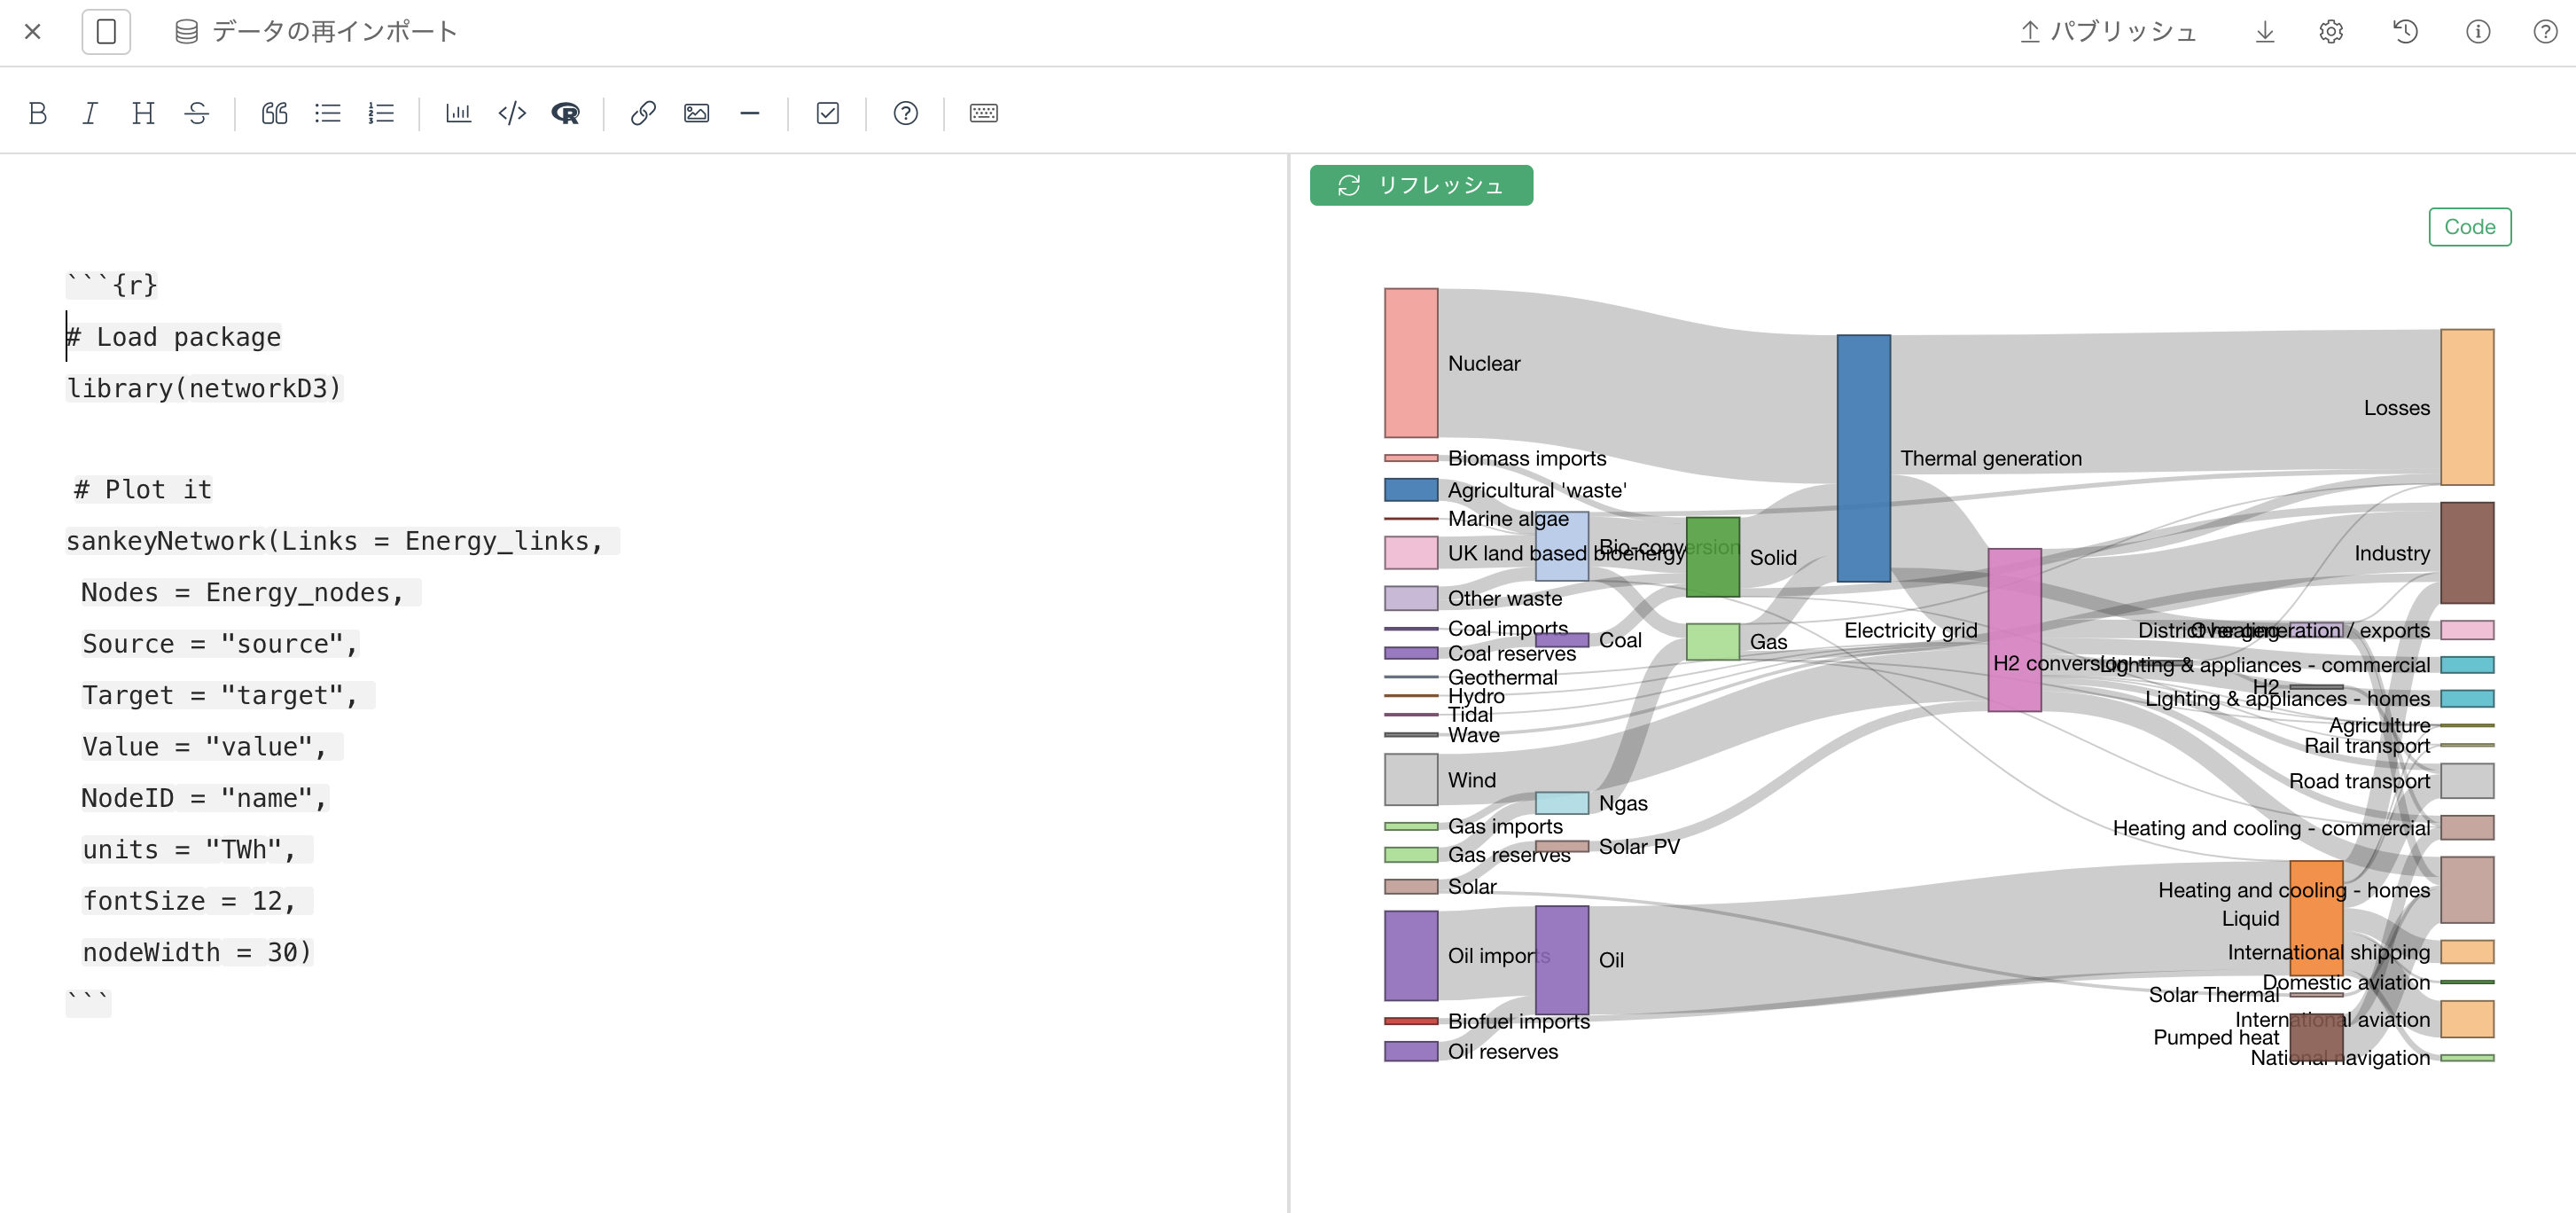Click the Oil imports purple node
This screenshot has height=1213, width=2576.
(x=1411, y=955)
